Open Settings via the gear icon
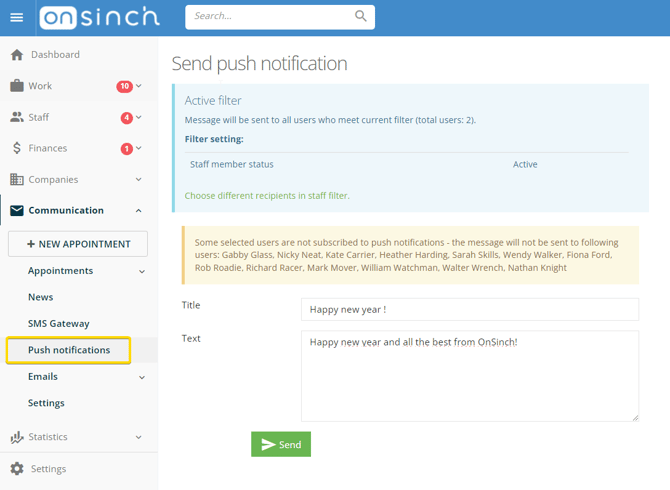The height and width of the screenshot is (490, 670). pos(17,469)
